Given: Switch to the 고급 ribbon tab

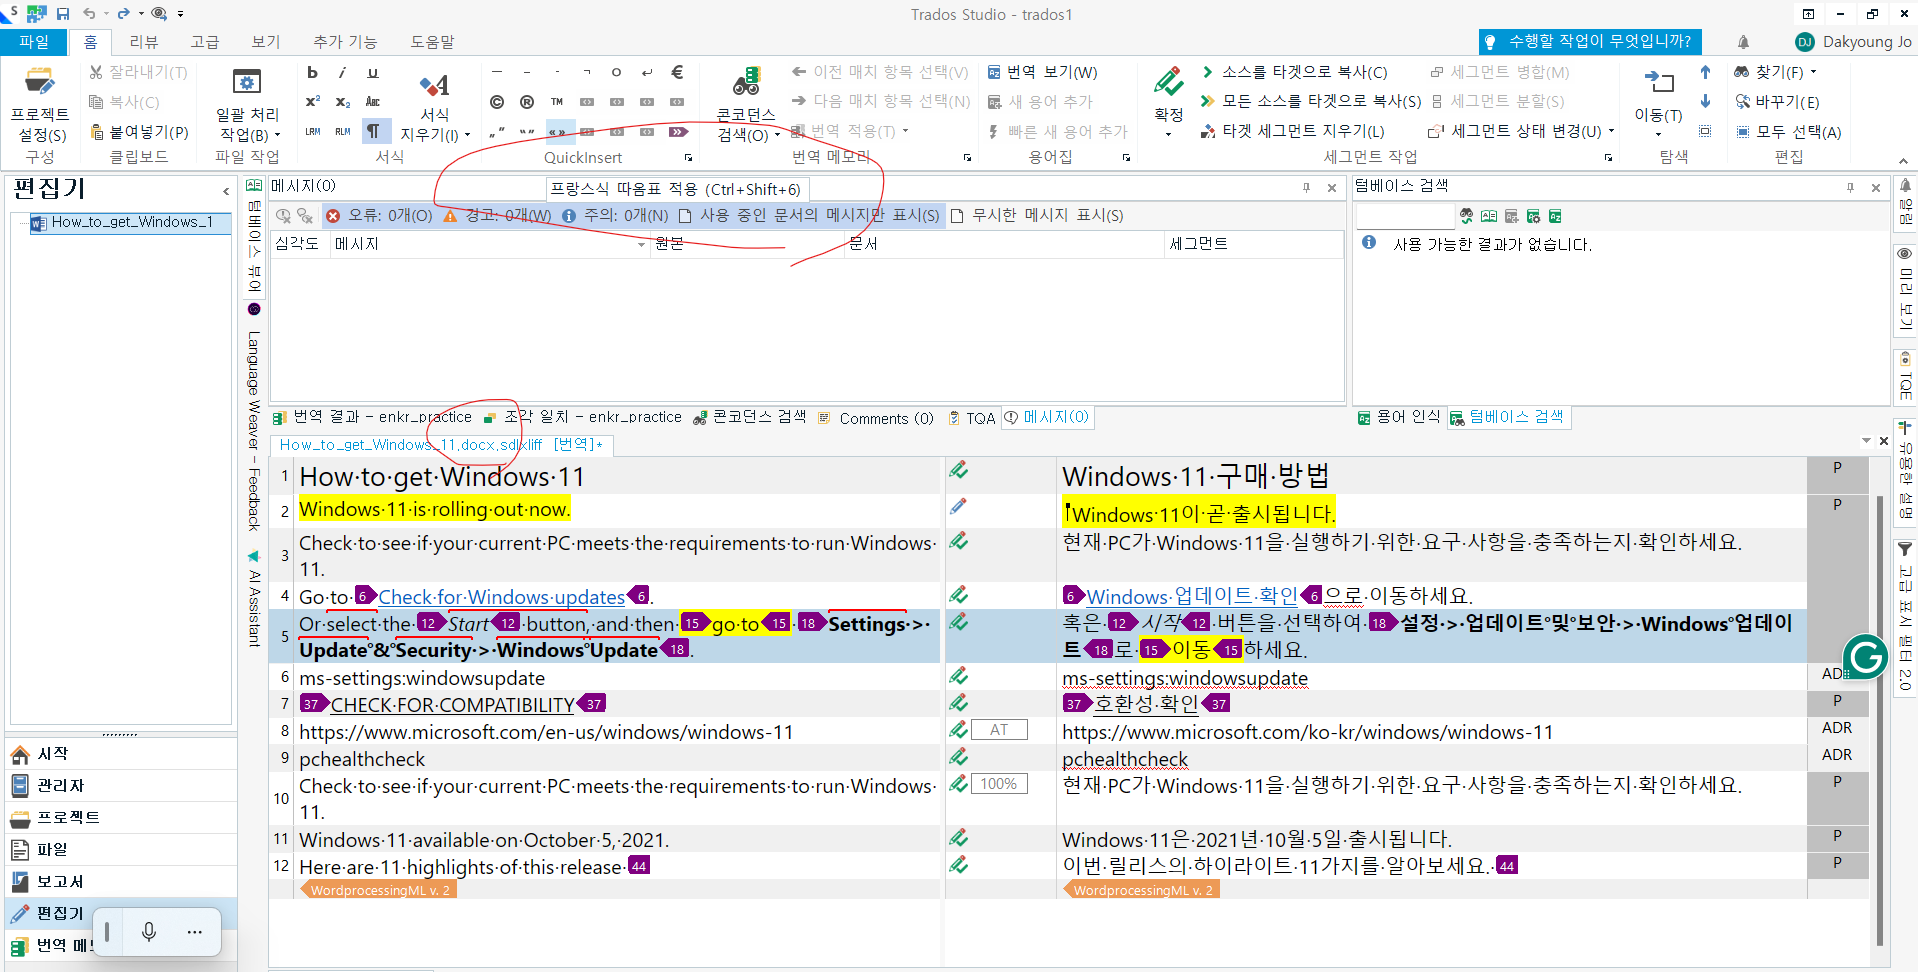Looking at the screenshot, I should click(x=204, y=41).
